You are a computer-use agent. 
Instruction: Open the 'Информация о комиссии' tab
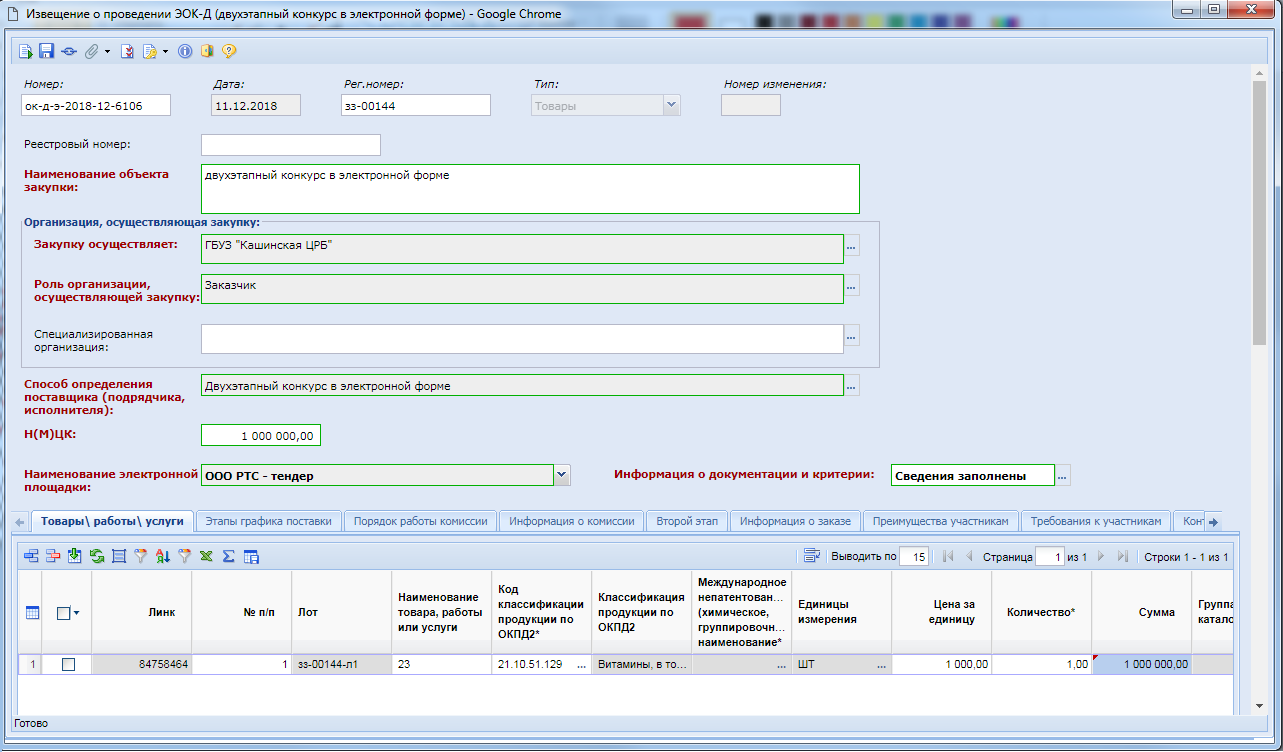coord(571,521)
